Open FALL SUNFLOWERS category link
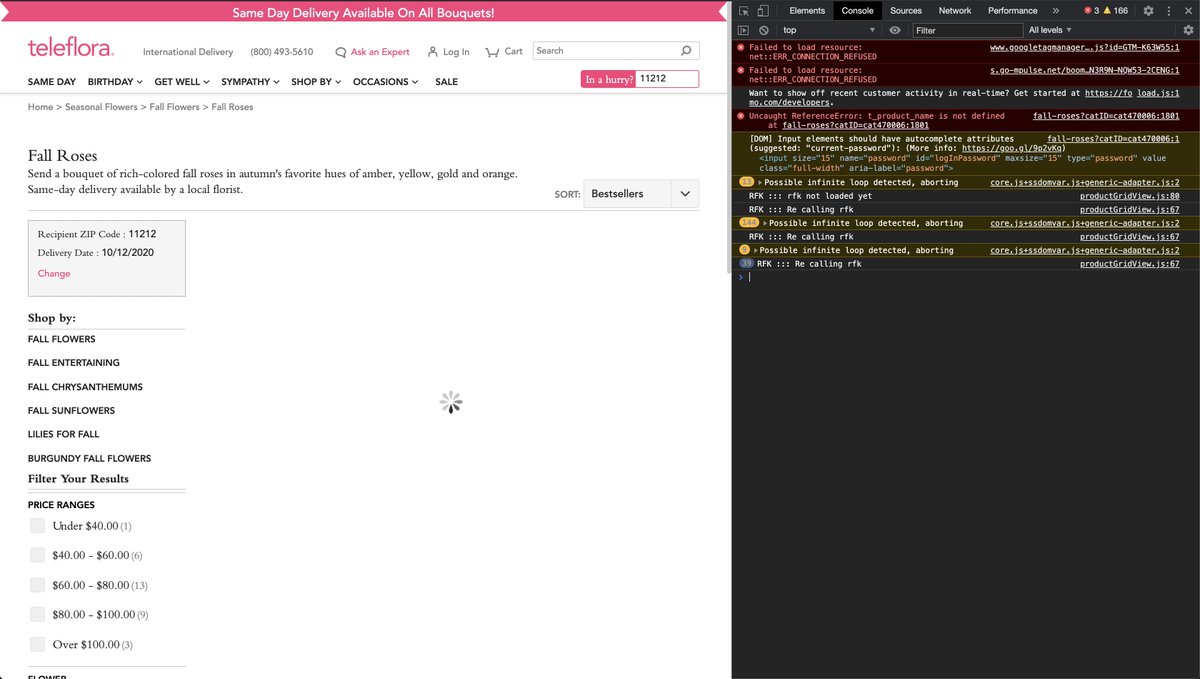The width and height of the screenshot is (1200, 679). [71, 411]
